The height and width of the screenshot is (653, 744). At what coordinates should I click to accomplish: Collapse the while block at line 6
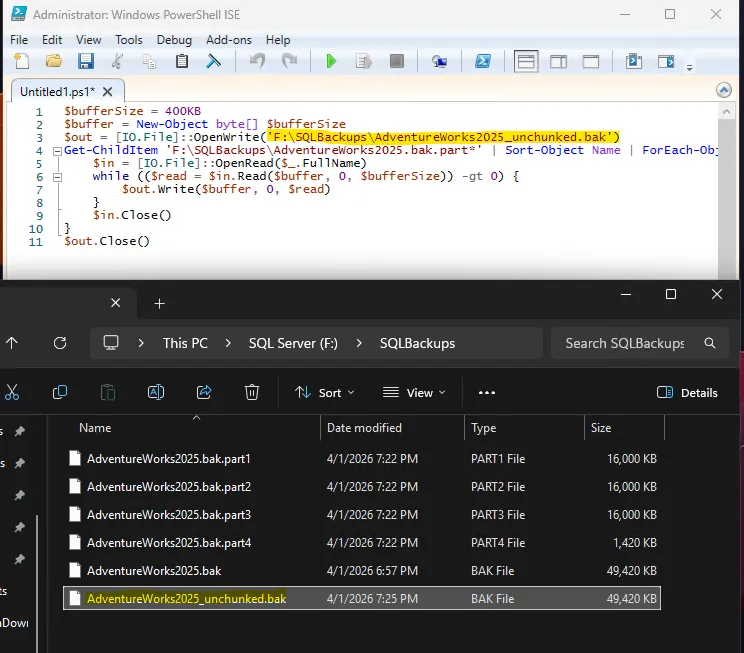[57, 177]
